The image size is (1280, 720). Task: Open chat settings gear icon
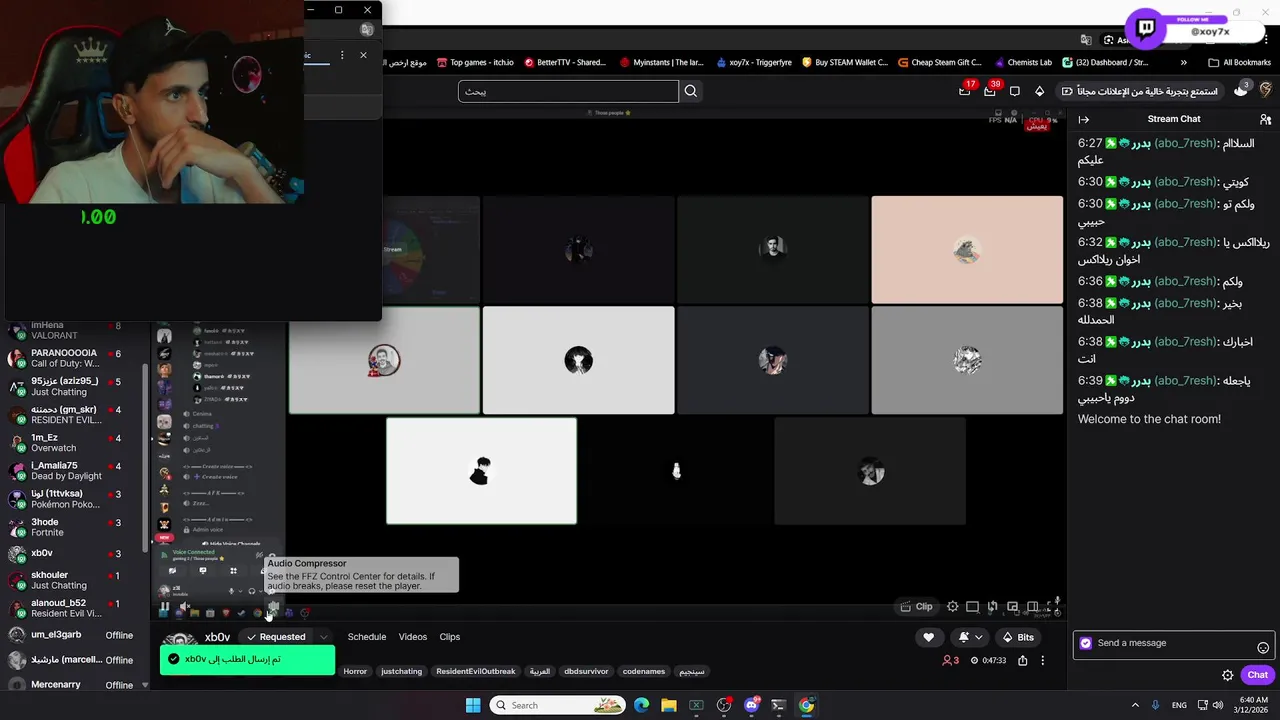point(1228,675)
